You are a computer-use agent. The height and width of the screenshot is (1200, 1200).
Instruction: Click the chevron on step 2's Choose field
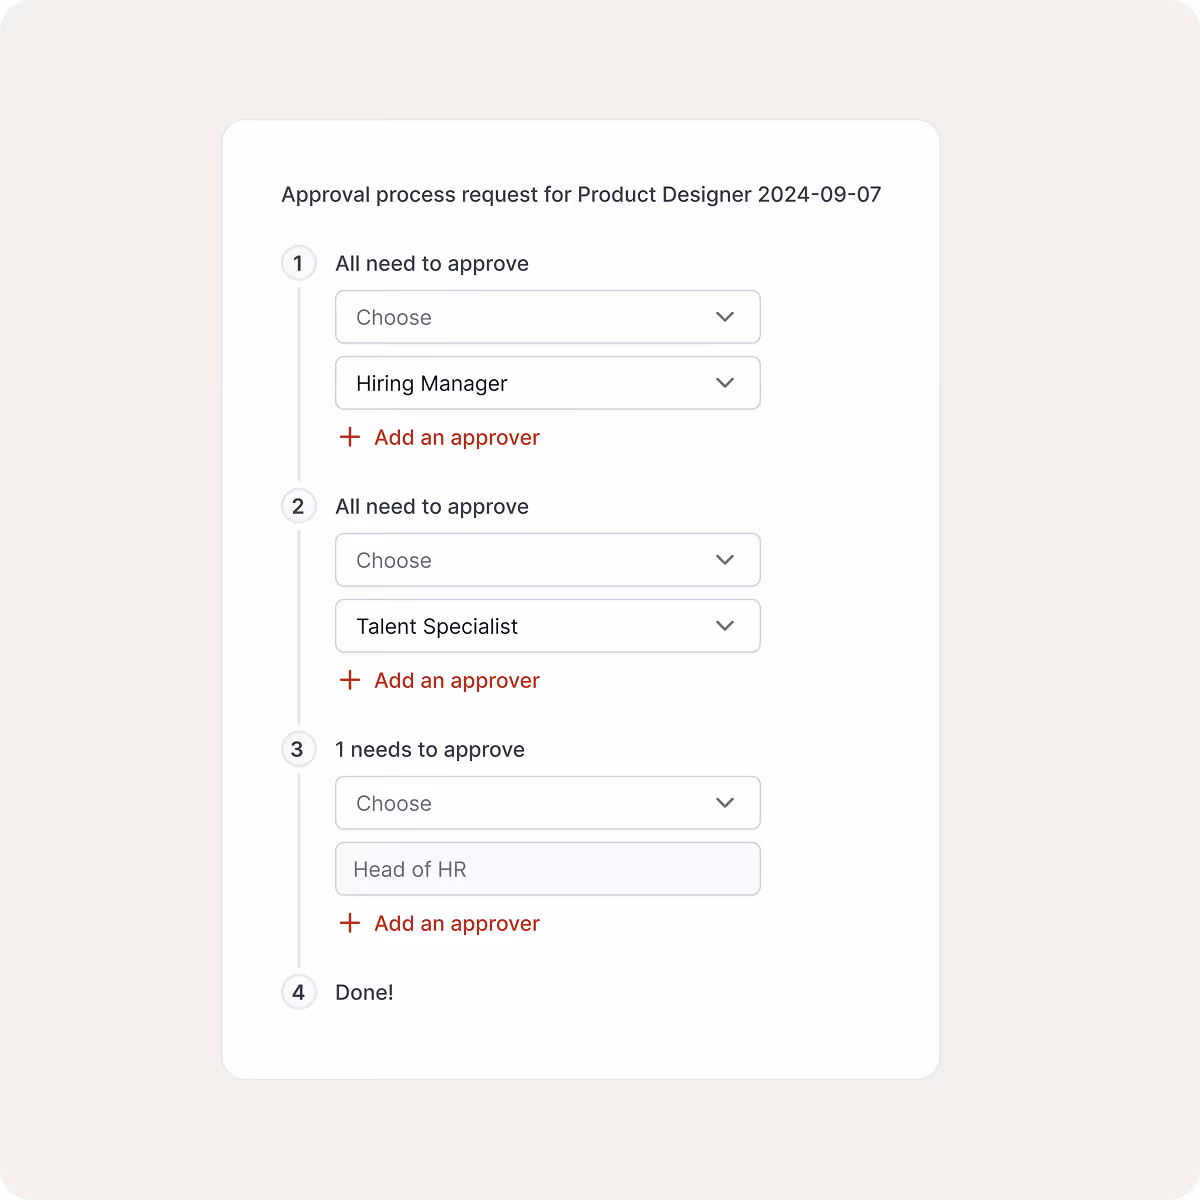point(725,560)
